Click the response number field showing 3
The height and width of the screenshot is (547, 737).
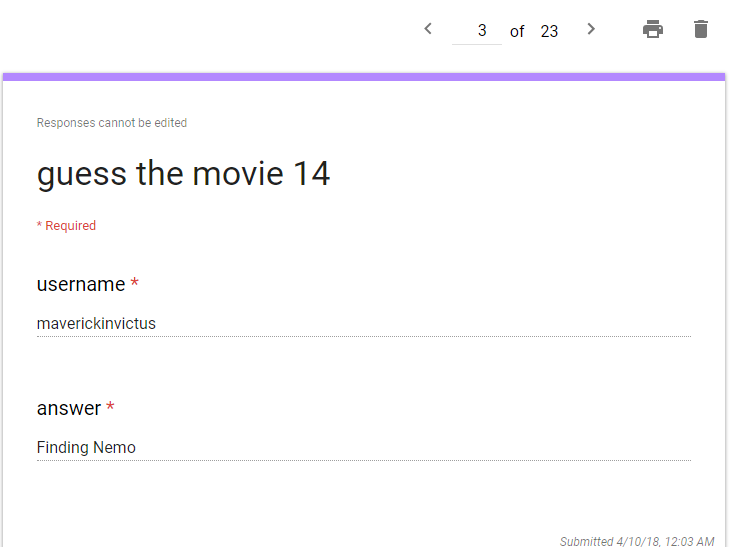coord(477,31)
